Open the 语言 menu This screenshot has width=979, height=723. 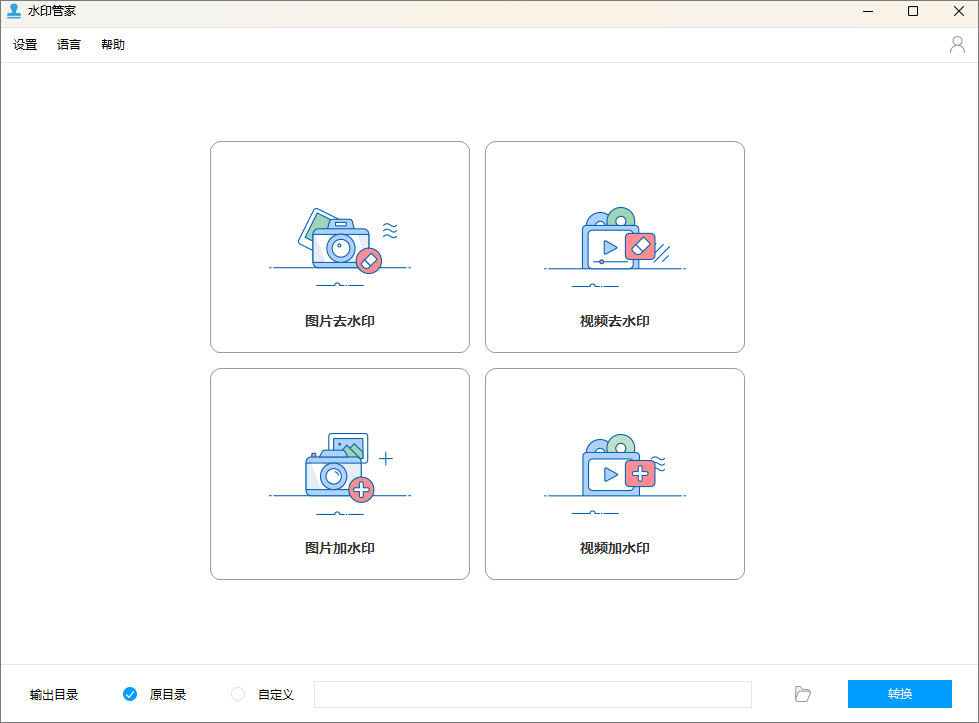(x=68, y=44)
